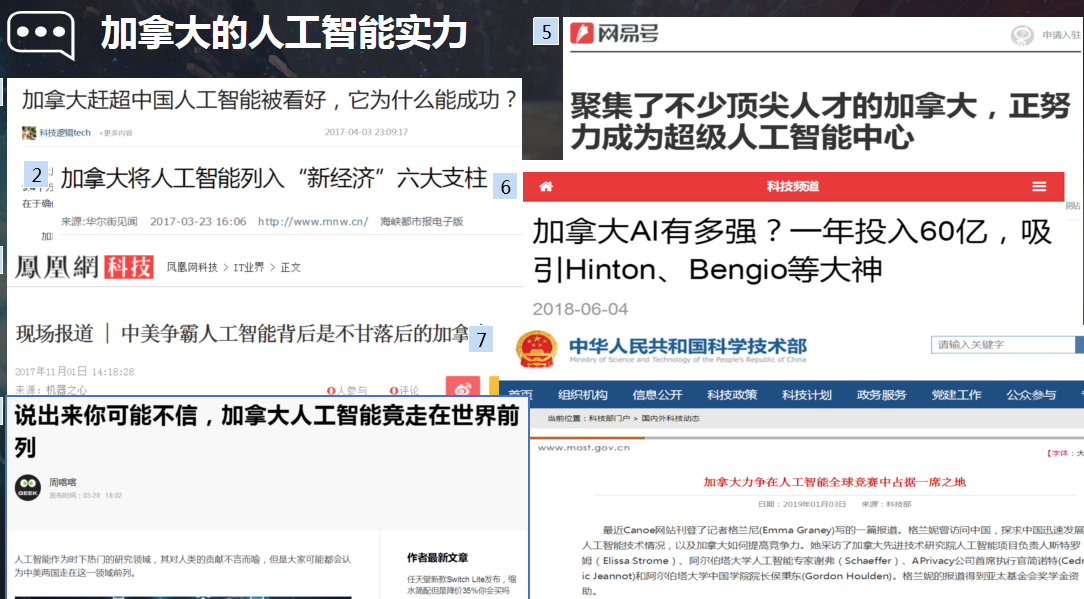Switch to the 政务服务 tab
Viewport: 1084px width, 599px height.
click(881, 395)
